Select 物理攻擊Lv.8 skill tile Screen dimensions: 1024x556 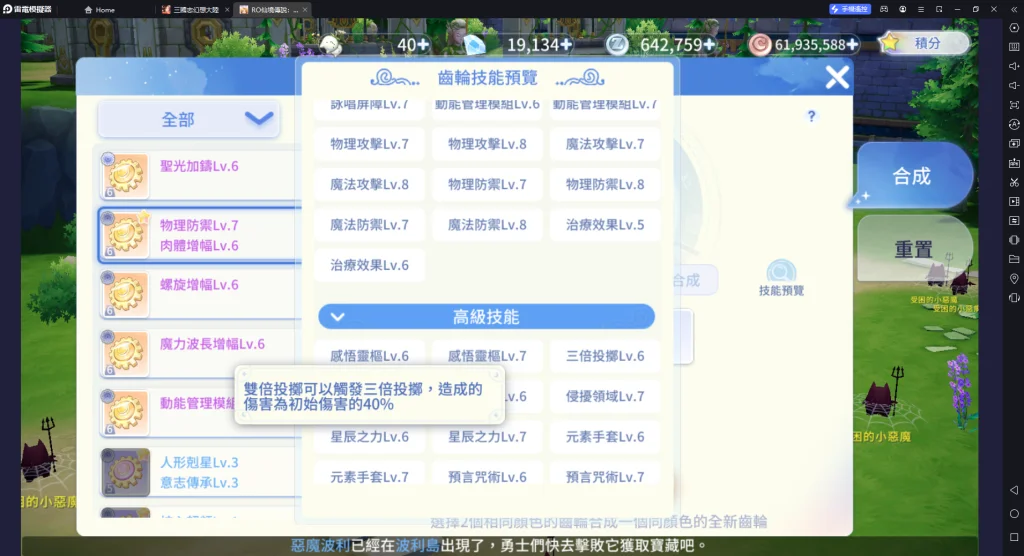pos(487,144)
